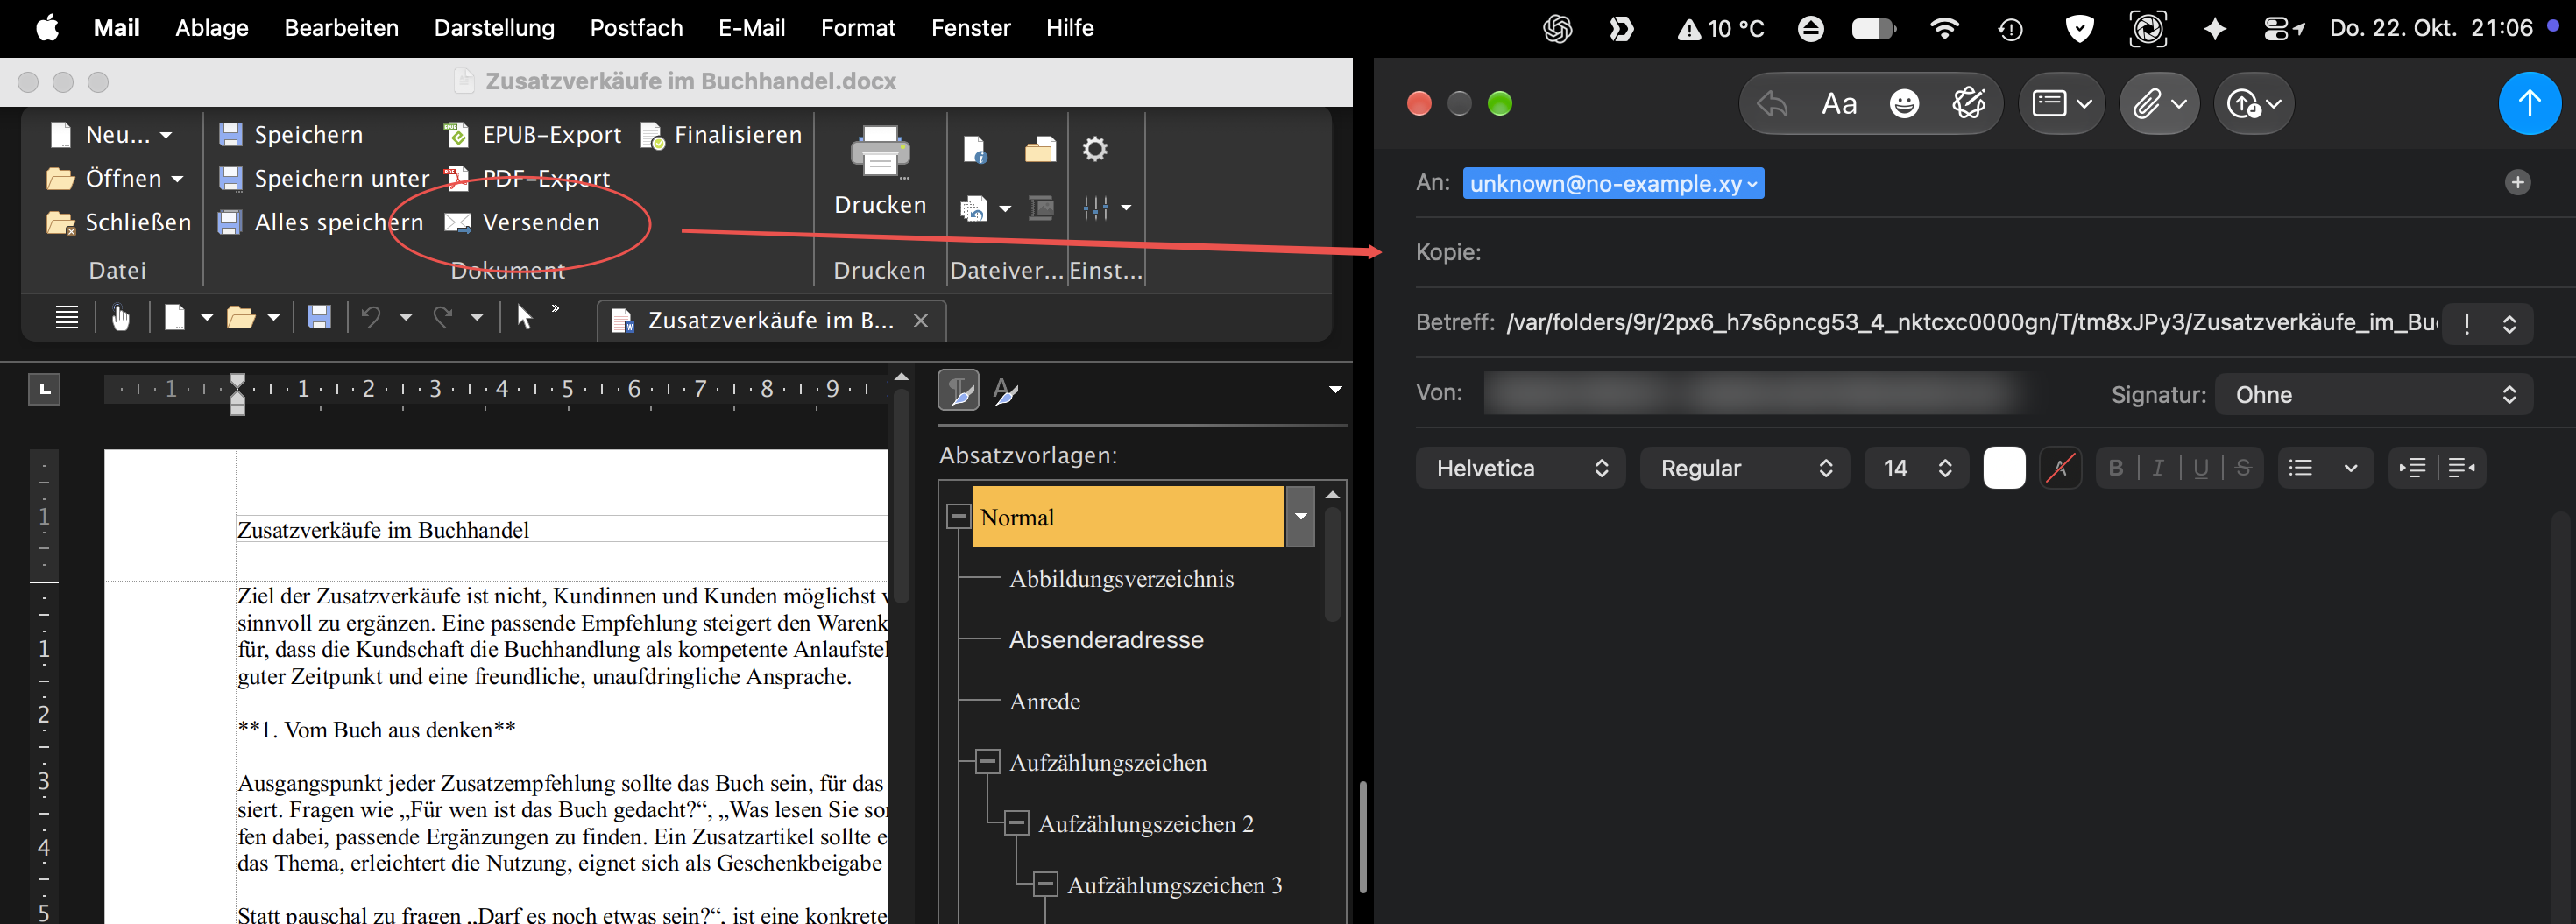Open the Postfach menu in the menu bar

tap(636, 28)
